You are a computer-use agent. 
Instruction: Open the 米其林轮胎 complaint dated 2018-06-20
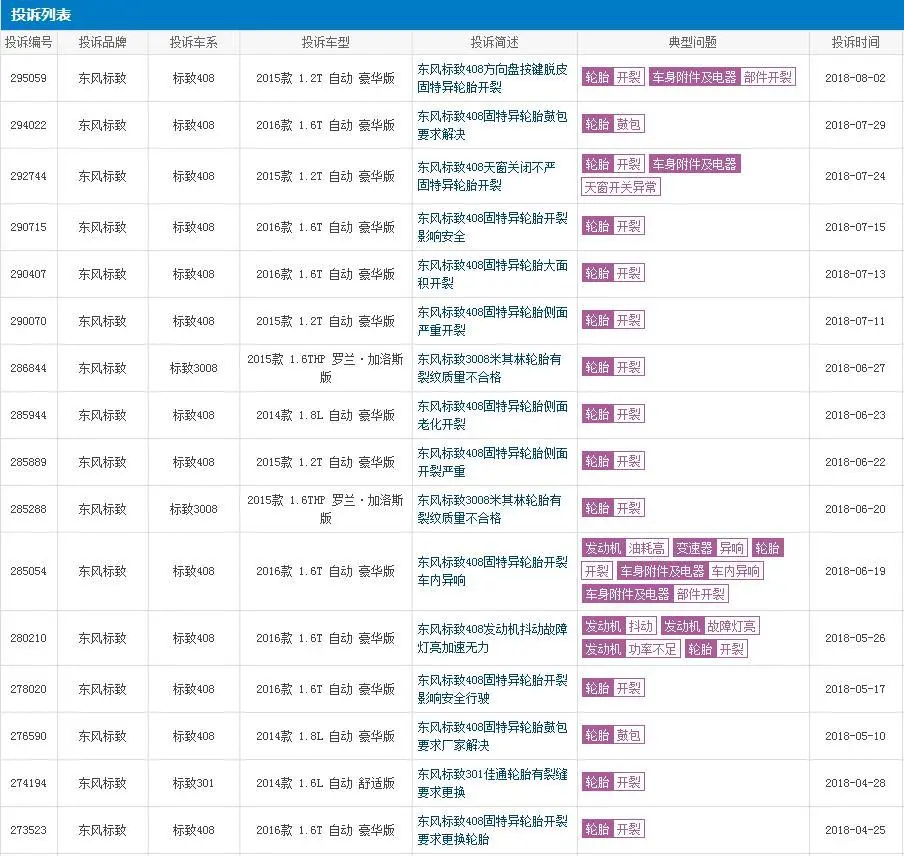point(489,509)
